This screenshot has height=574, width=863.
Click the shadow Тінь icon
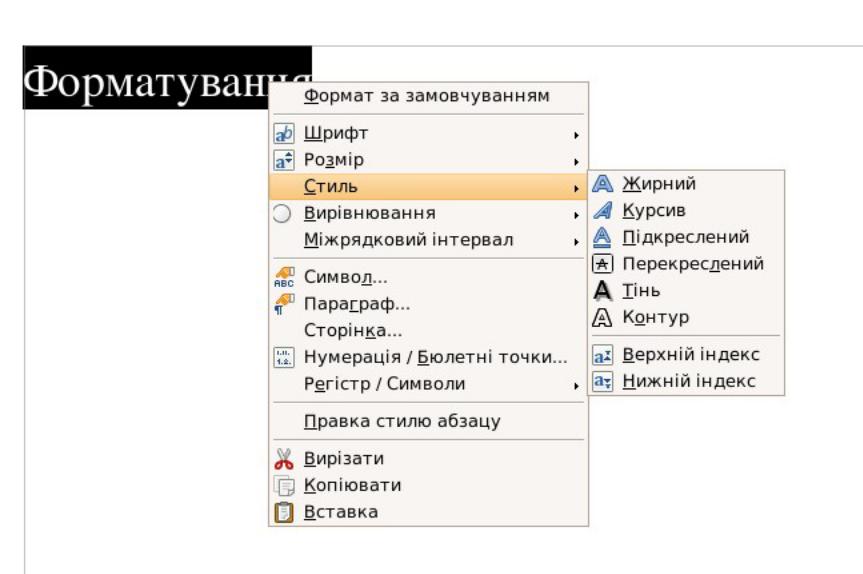(x=602, y=291)
